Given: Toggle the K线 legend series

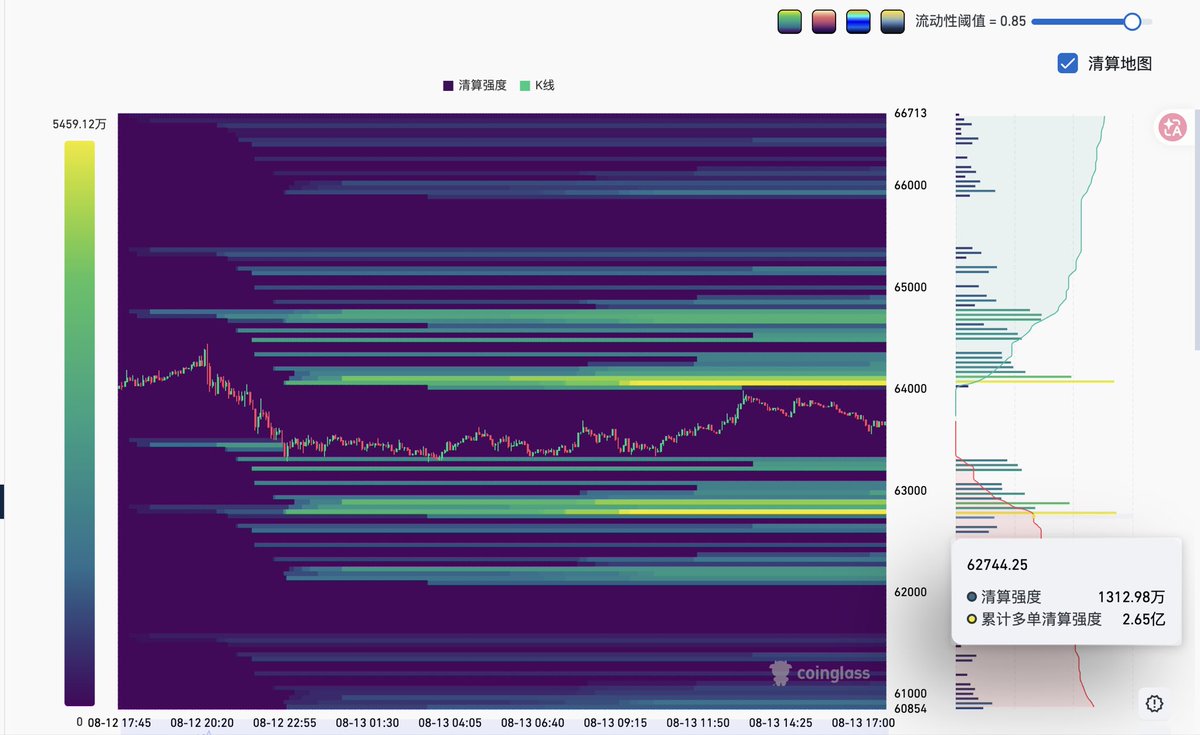Looking at the screenshot, I should (537, 86).
